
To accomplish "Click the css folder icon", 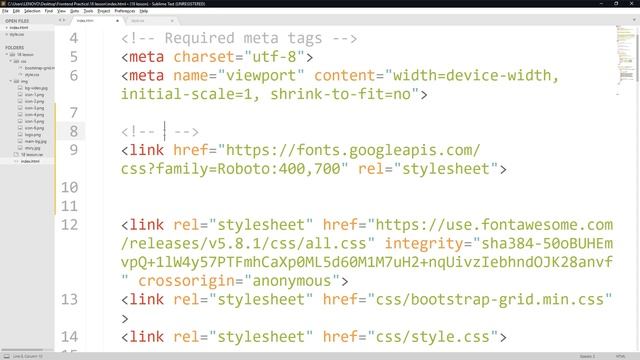I will tap(16, 61).
